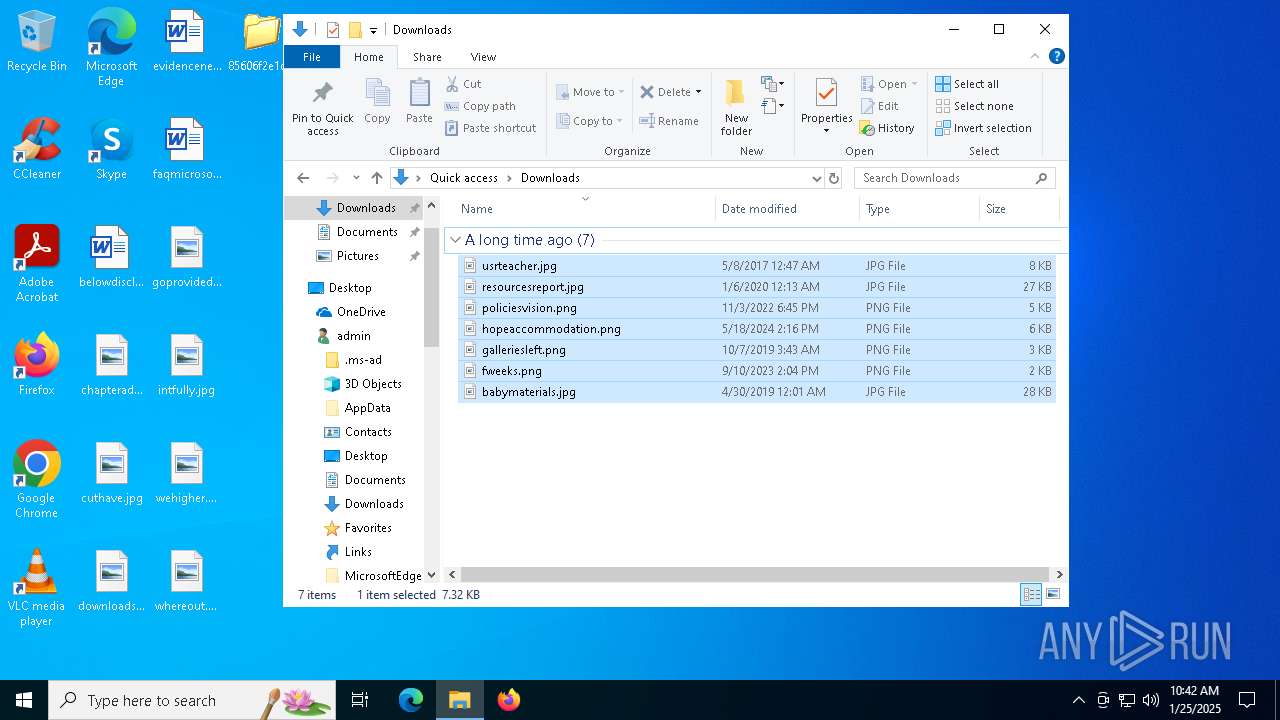This screenshot has height=720, width=1280.
Task: Switch to the Share ribbon tab
Action: point(427,57)
